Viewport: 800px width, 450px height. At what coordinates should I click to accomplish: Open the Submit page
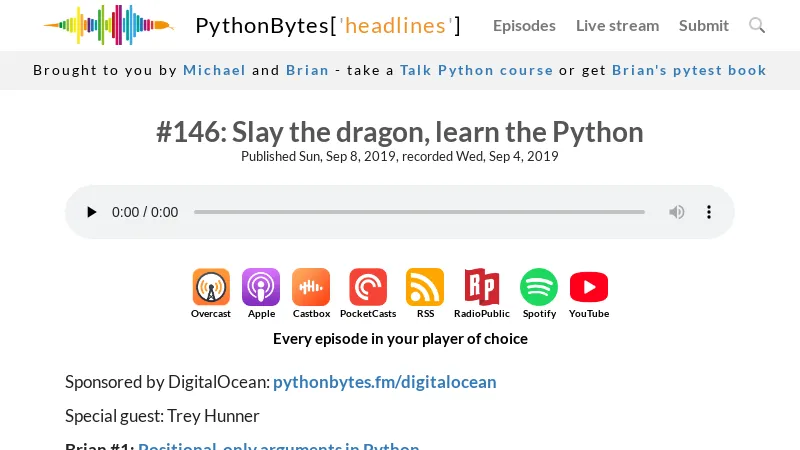point(704,25)
